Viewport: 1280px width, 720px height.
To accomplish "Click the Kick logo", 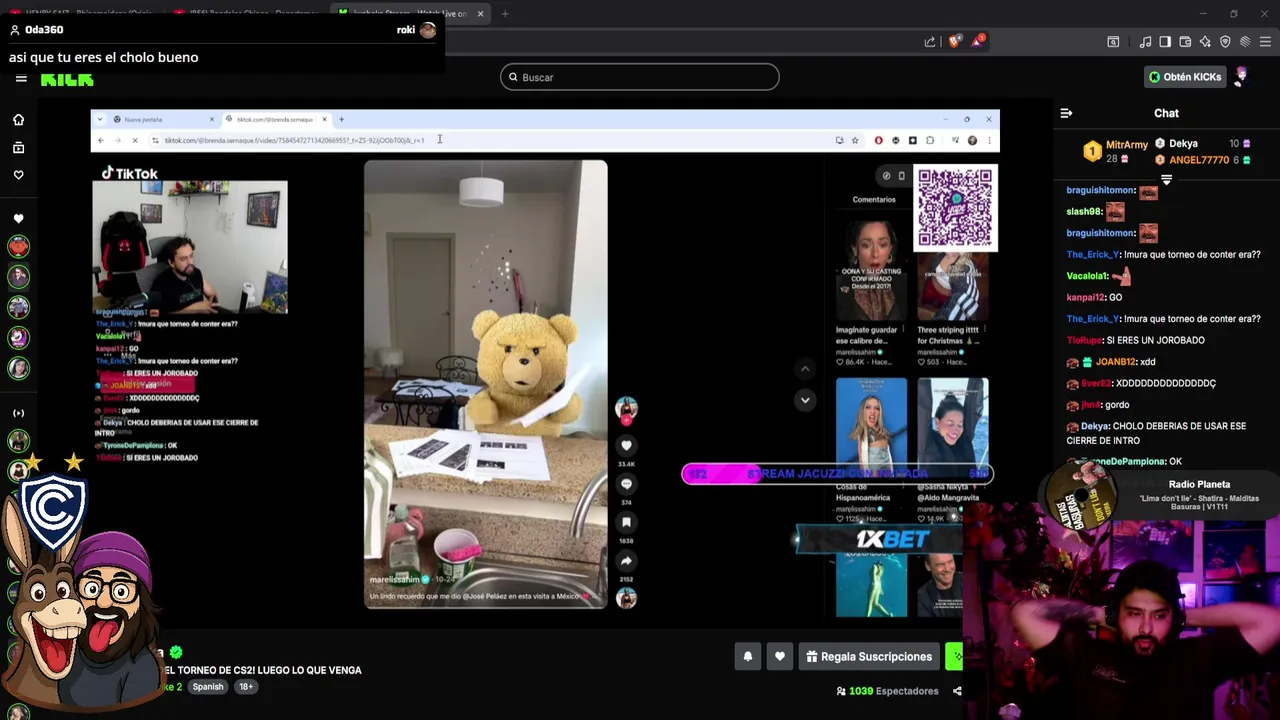I will (67, 79).
